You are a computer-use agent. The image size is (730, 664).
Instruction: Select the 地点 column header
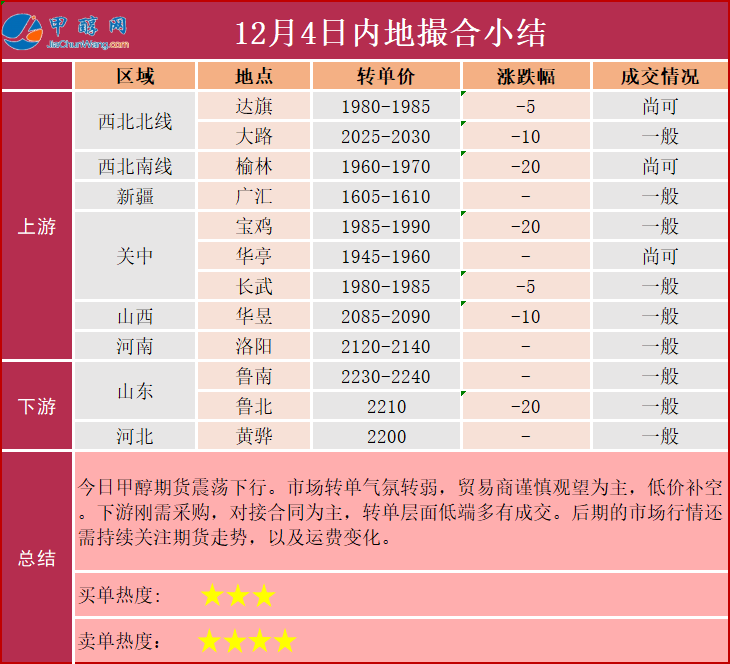coord(254,77)
